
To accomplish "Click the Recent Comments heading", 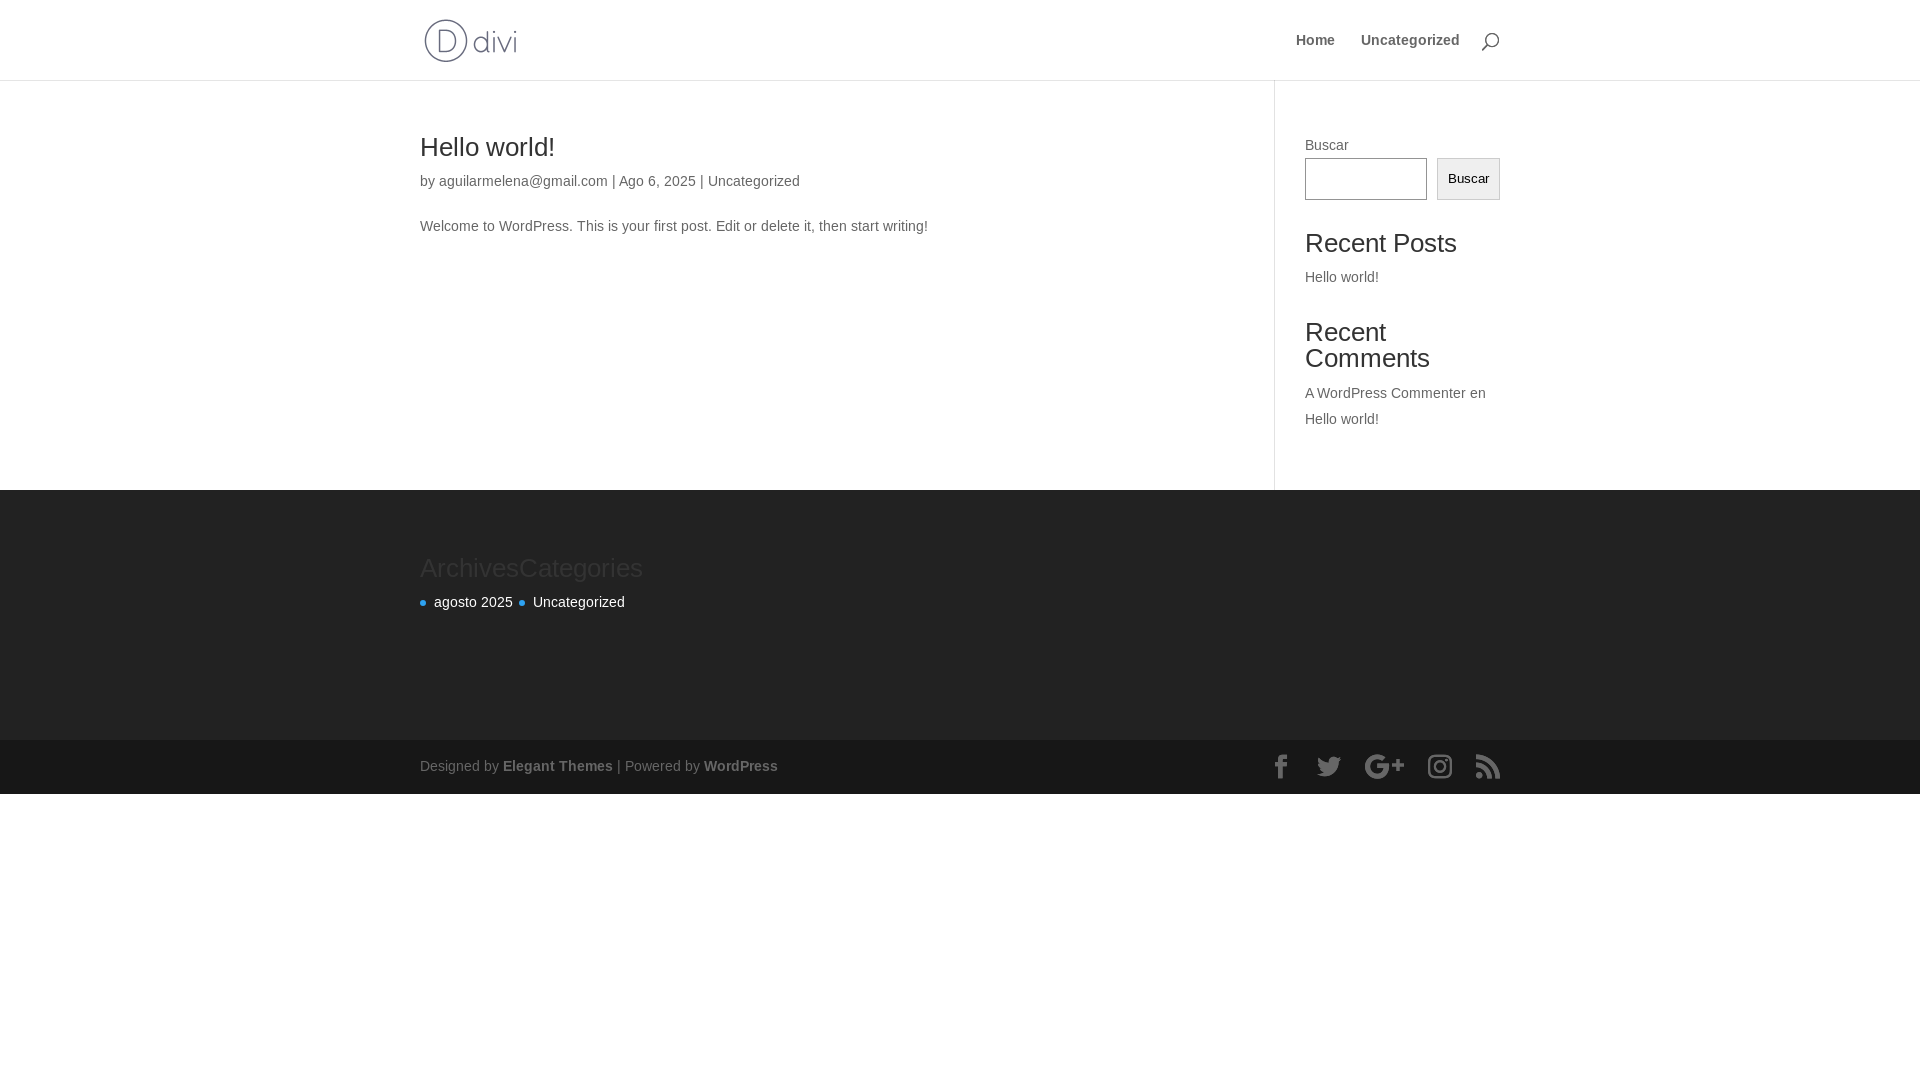I will (x=1367, y=345).
